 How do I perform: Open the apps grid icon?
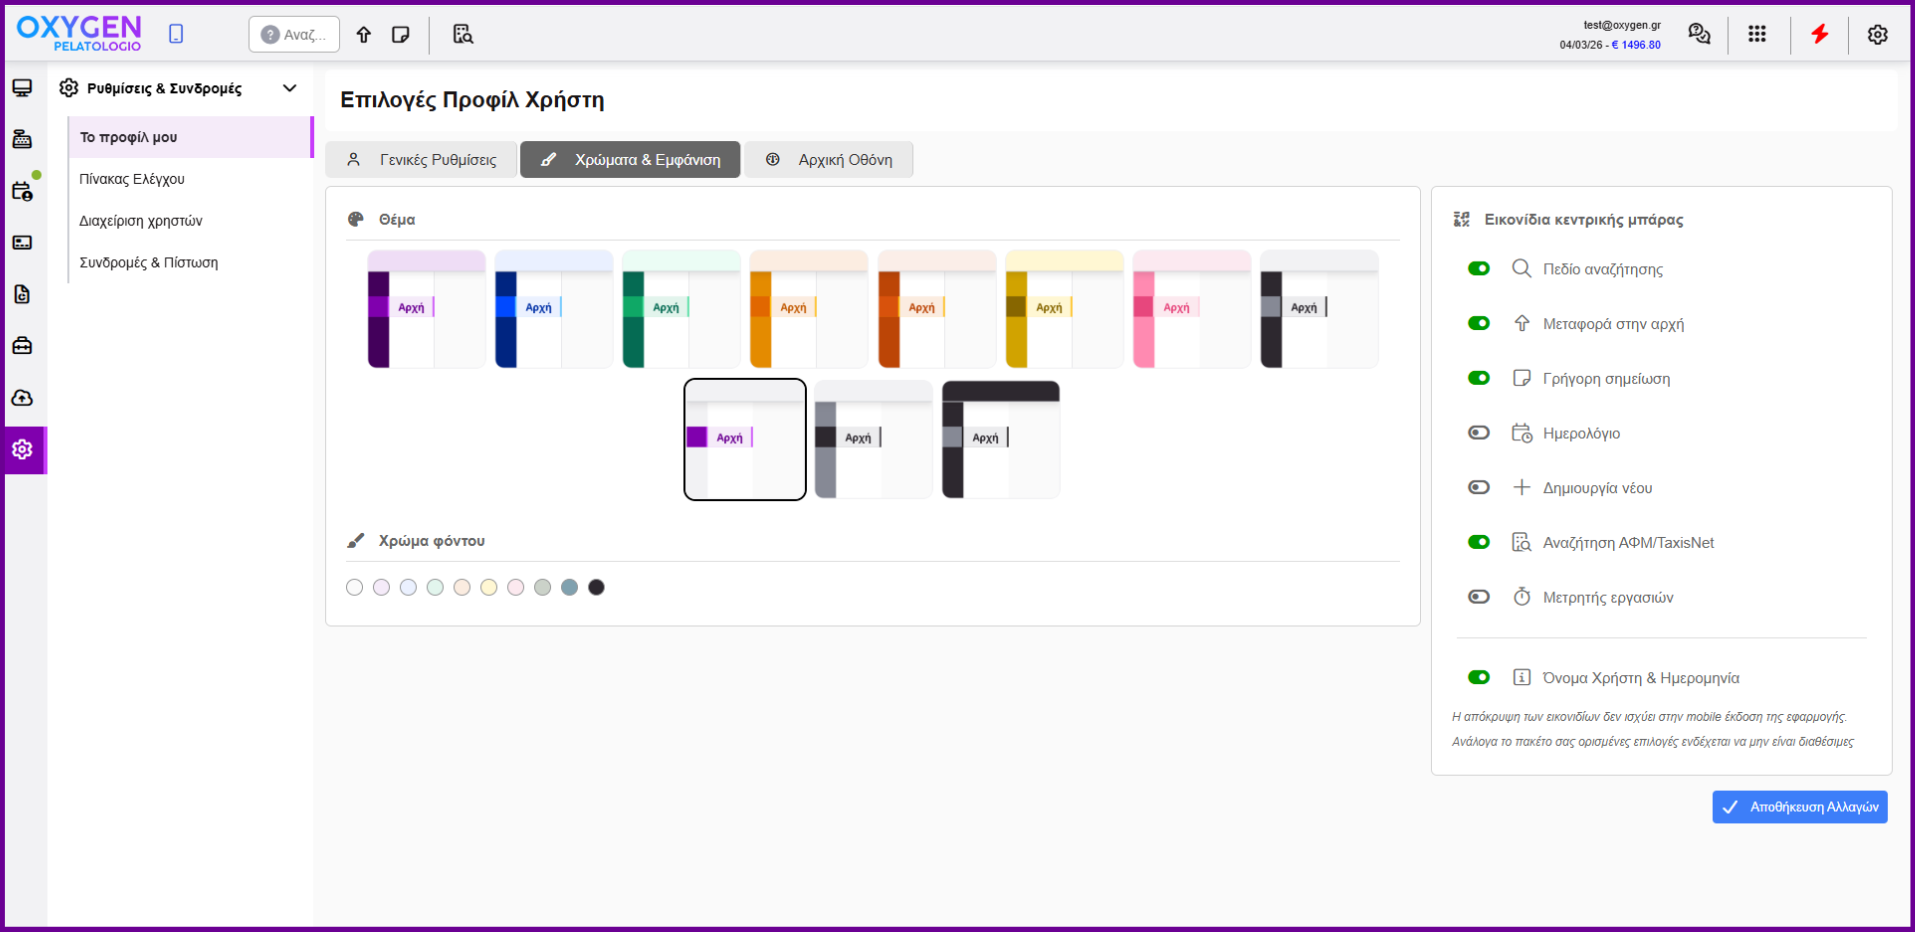tap(1757, 34)
